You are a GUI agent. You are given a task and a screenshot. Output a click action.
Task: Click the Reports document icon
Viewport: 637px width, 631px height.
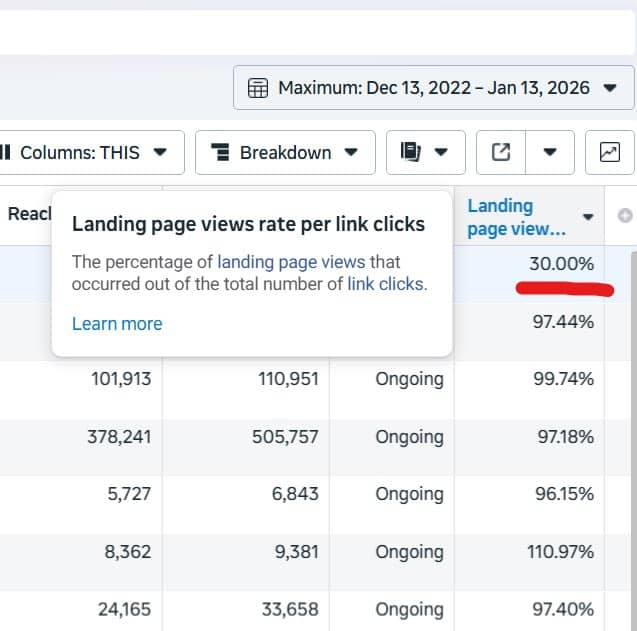pyautogui.click(x=409, y=153)
